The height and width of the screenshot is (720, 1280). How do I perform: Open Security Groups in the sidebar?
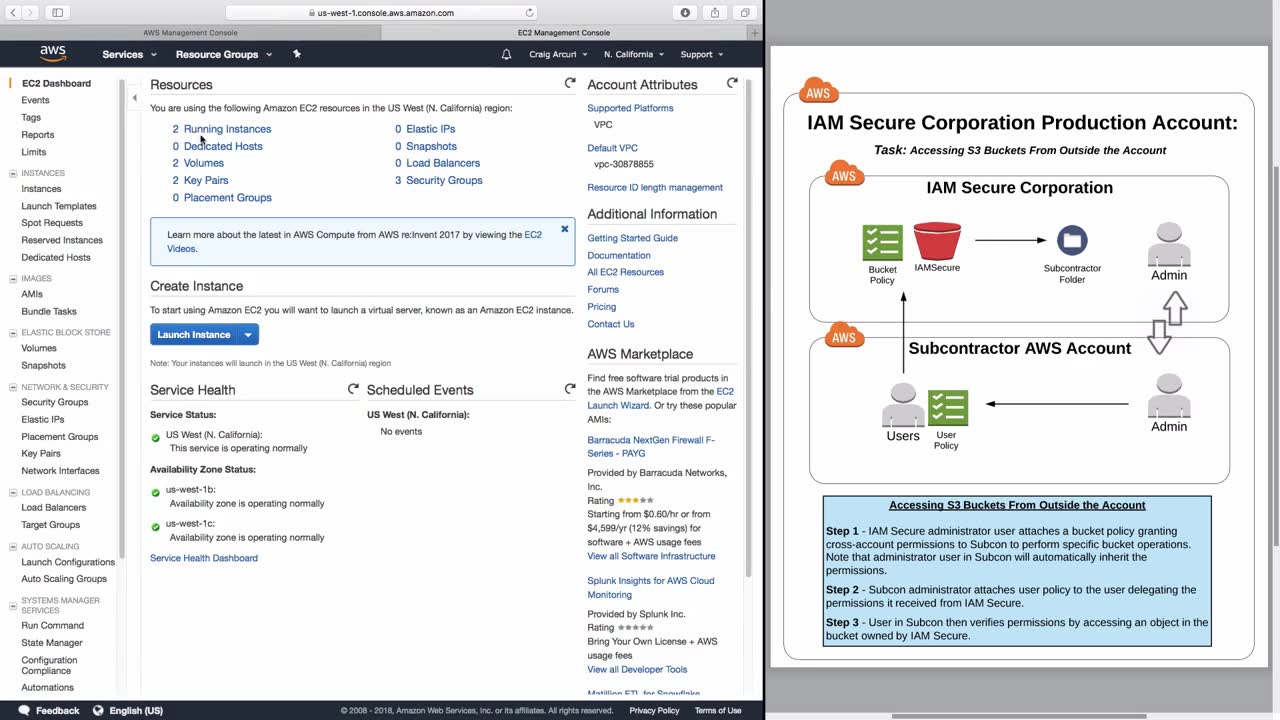55,402
